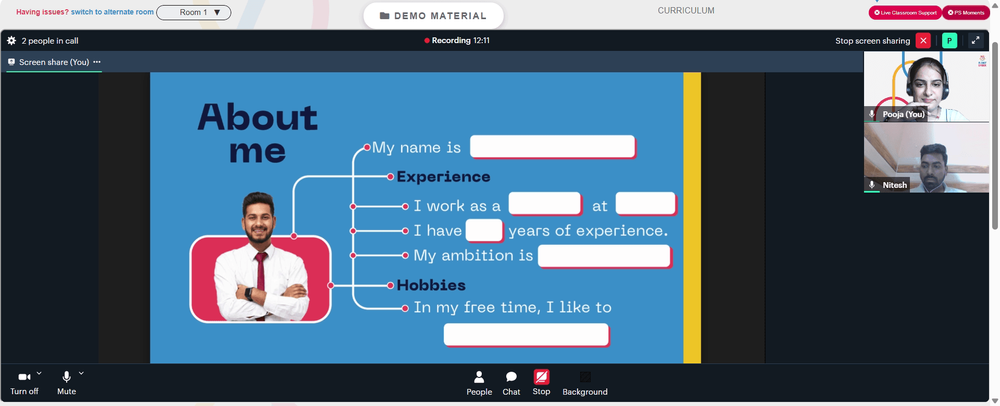Turn off the camera

24,383
